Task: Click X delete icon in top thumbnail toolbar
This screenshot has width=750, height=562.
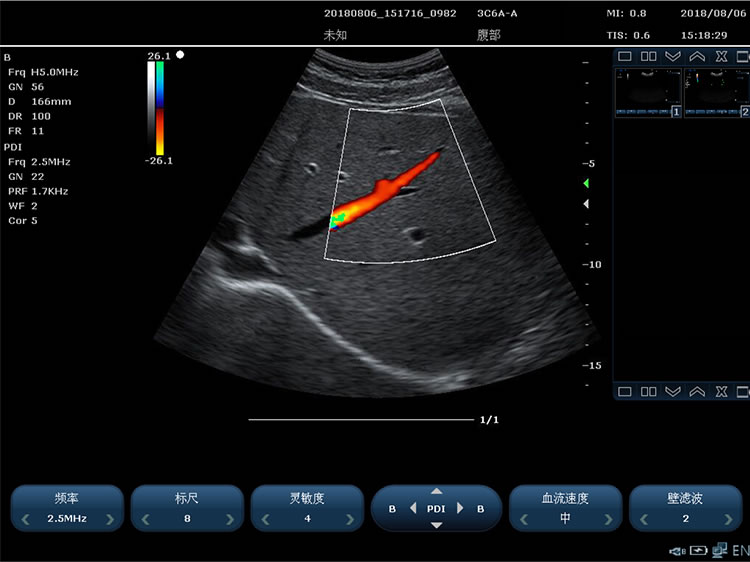Action: coord(721,57)
